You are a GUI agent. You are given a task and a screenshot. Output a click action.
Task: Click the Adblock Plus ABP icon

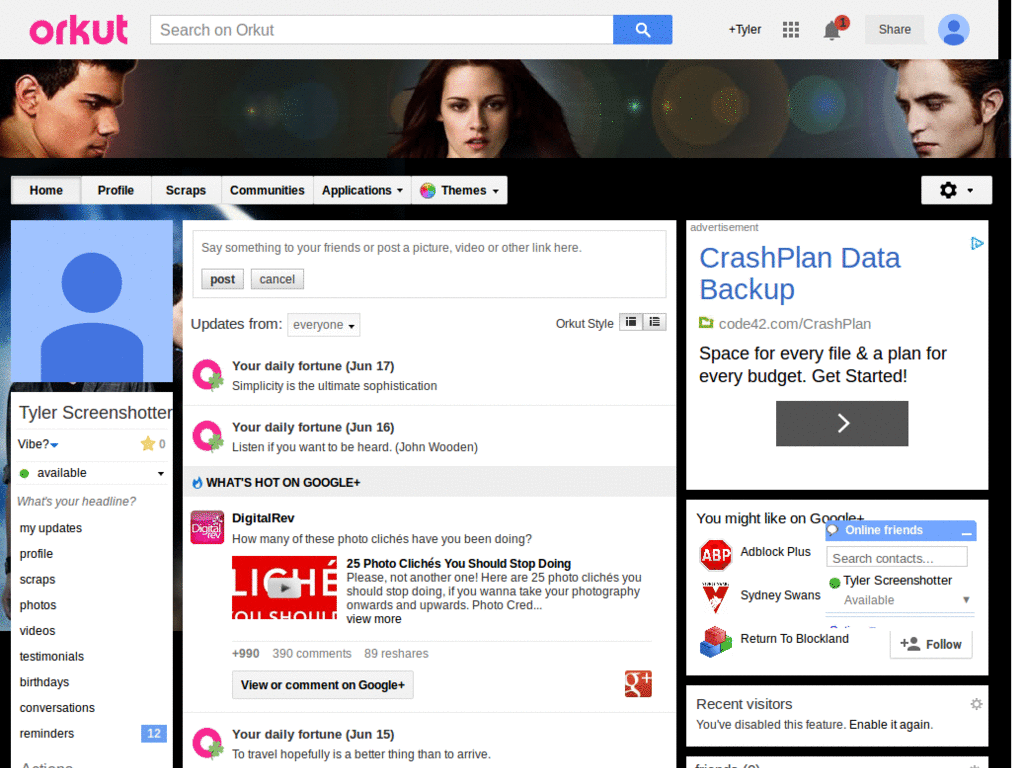point(716,555)
